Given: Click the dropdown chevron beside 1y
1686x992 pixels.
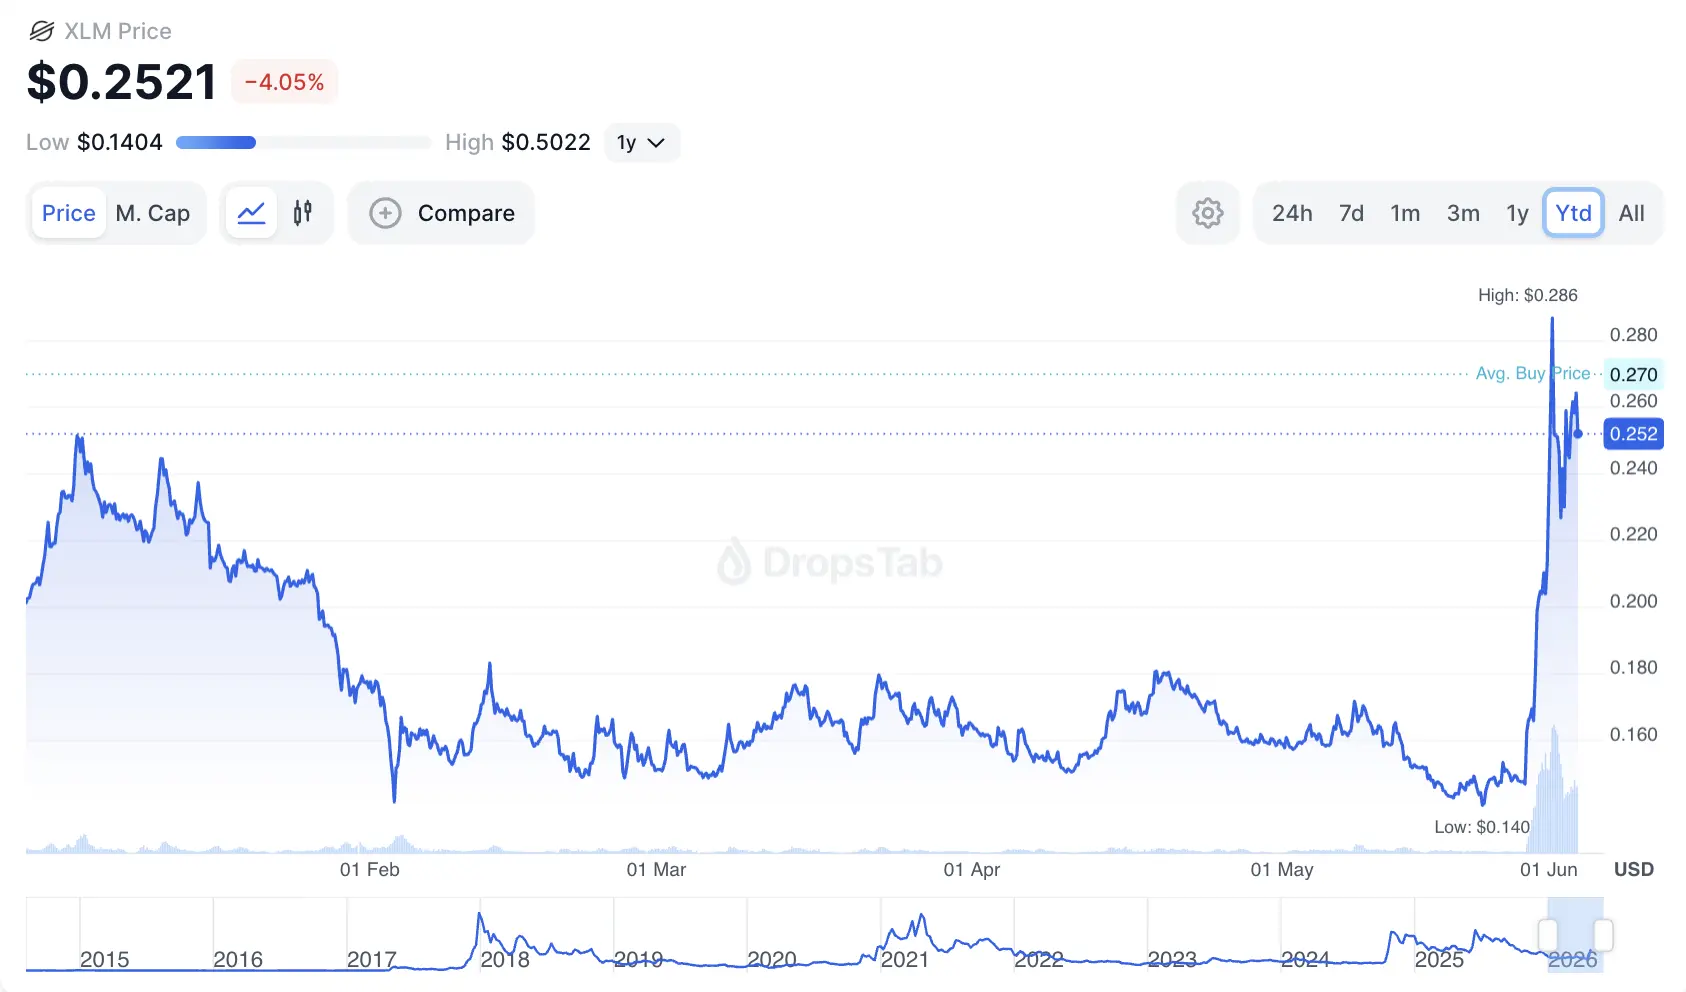Looking at the screenshot, I should (656, 143).
